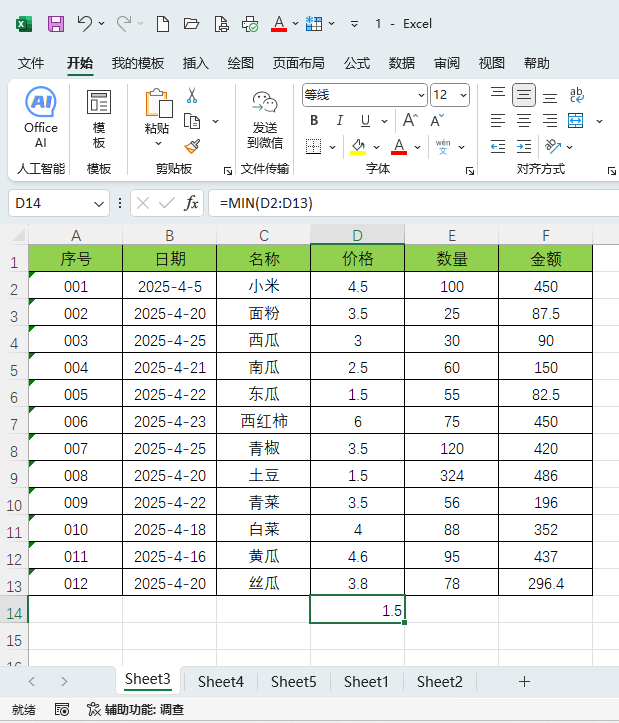Apply red font color in ribbon
This screenshot has height=723, width=619.
tap(399, 147)
